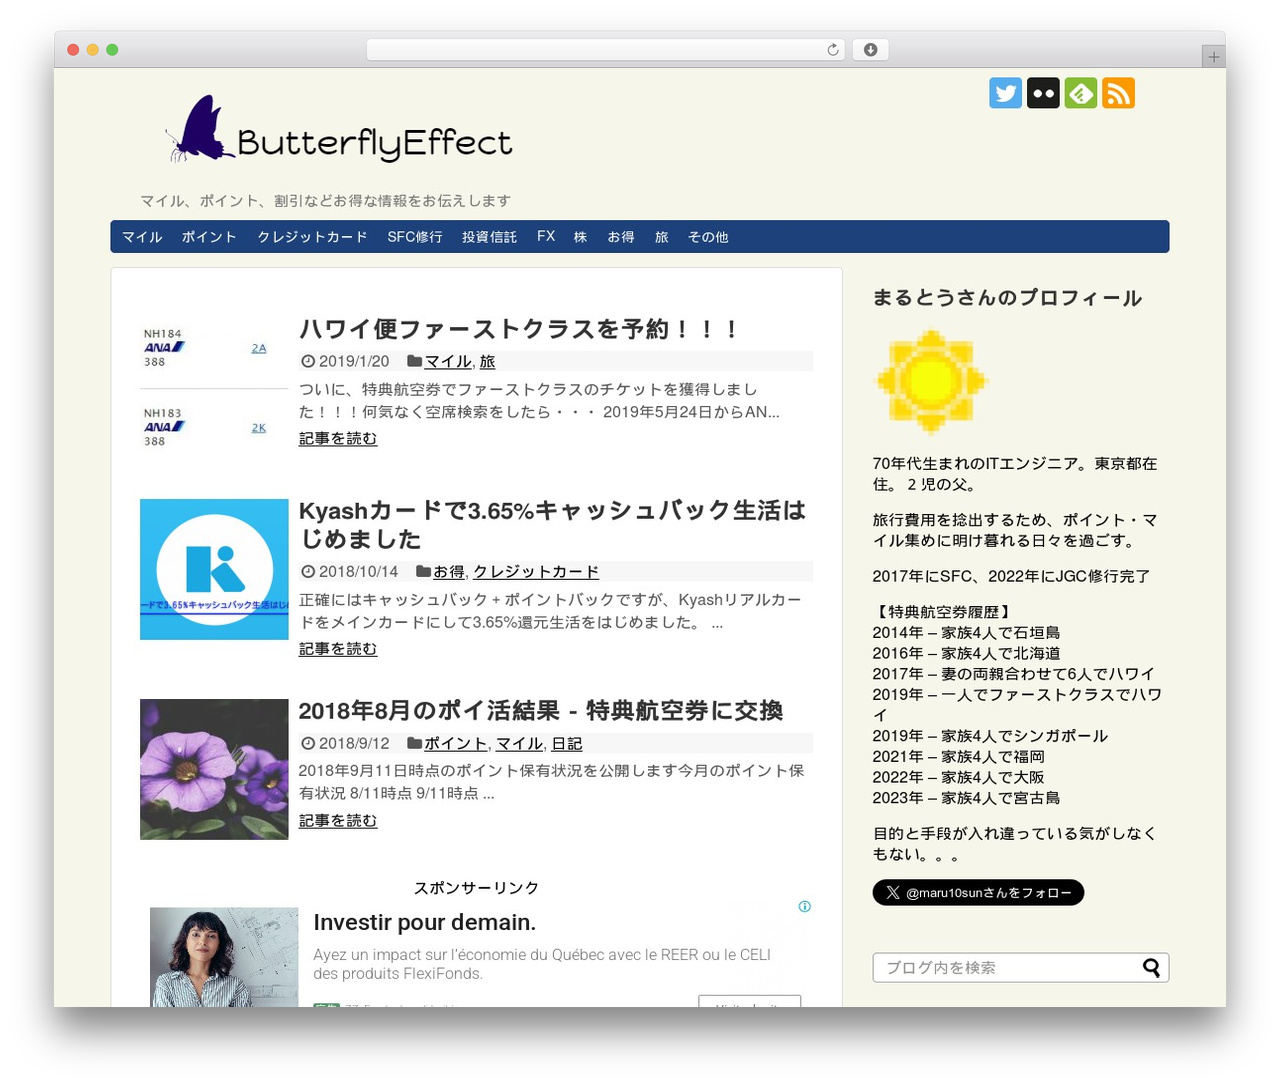Open the SFC修行 menu item
This screenshot has width=1280, height=1084.
tap(415, 237)
